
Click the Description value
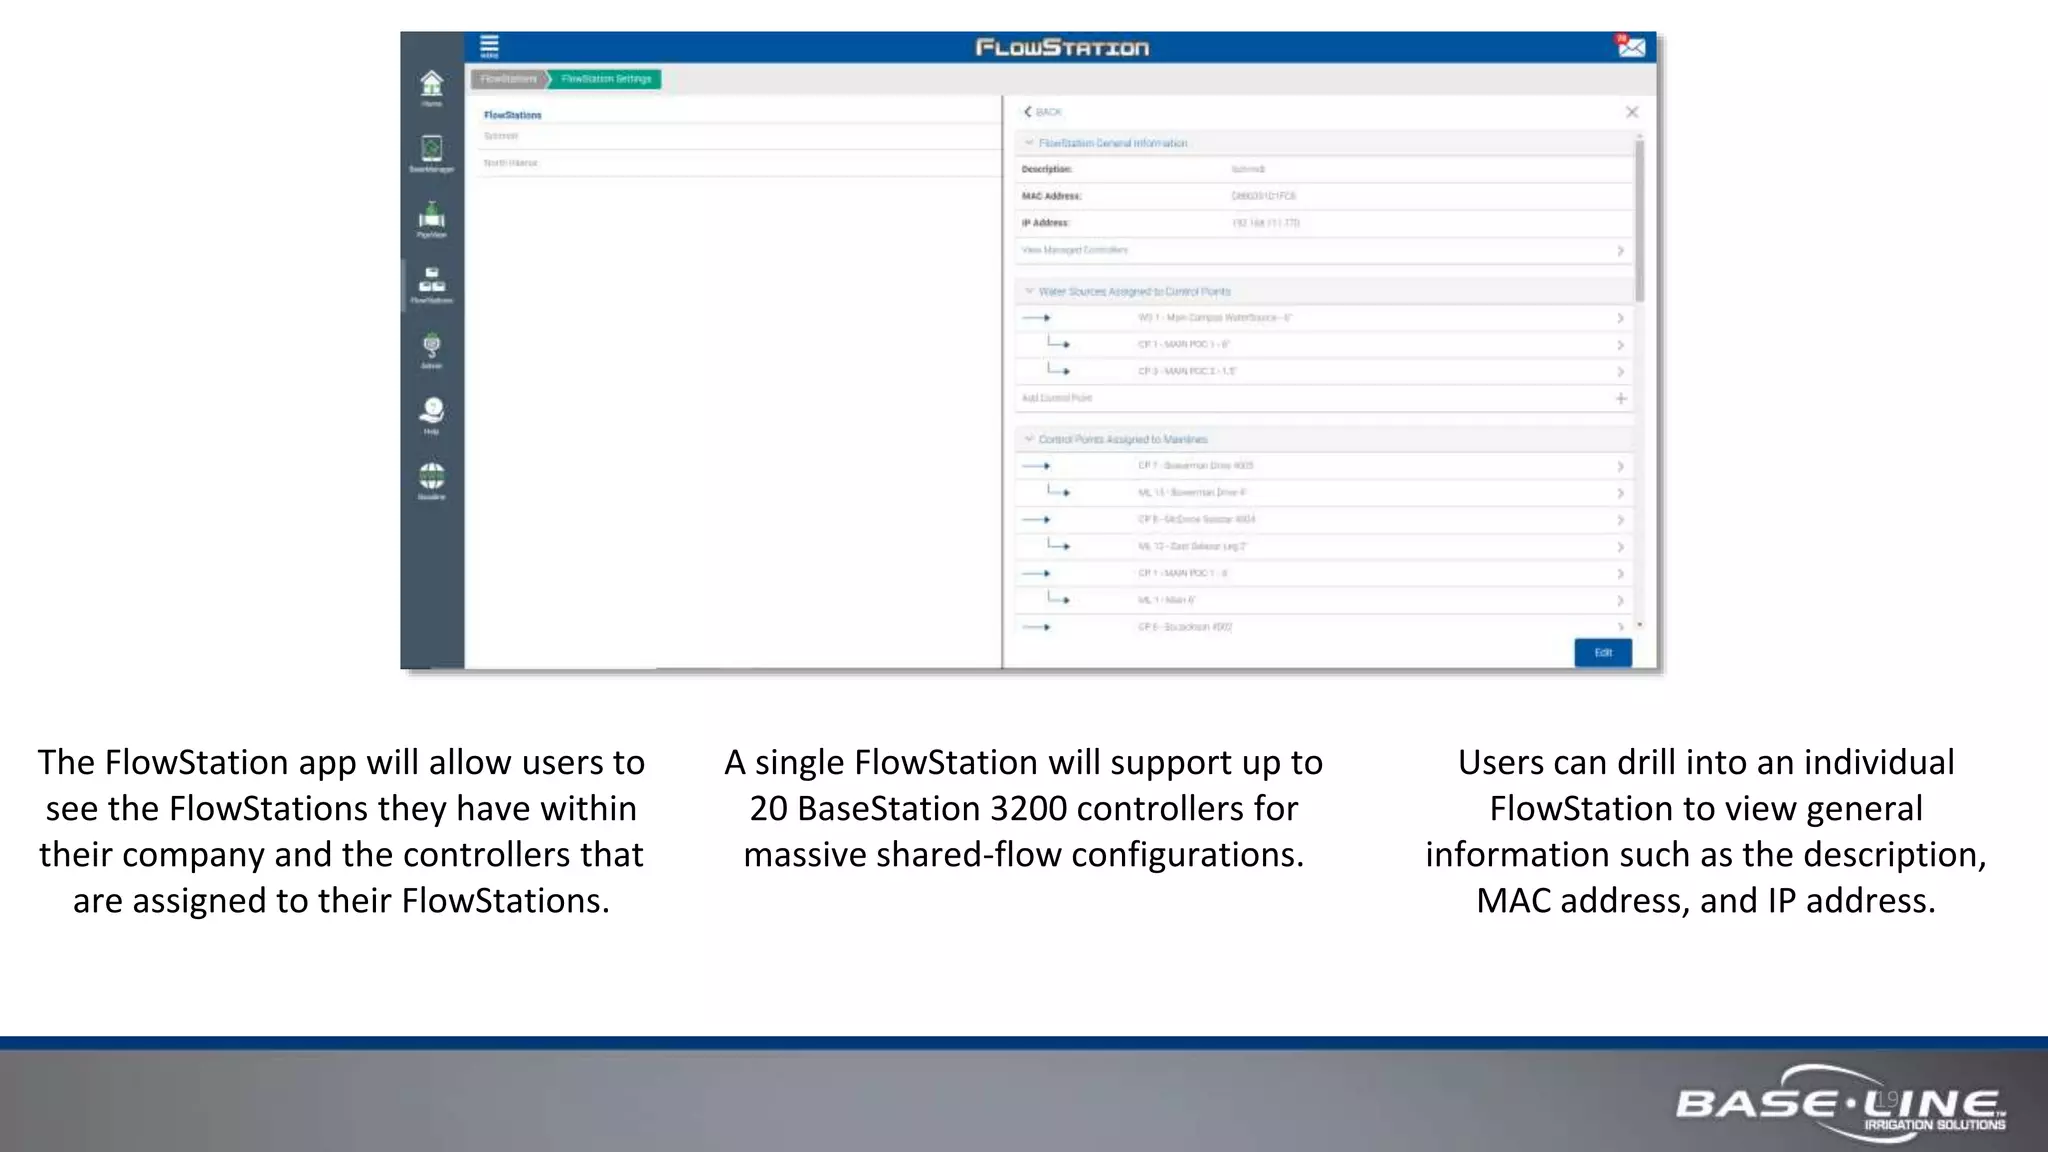(1247, 169)
